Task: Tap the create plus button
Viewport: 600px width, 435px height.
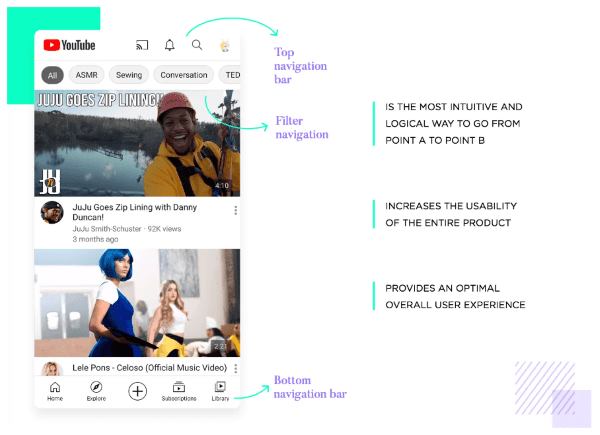Action: [138, 391]
